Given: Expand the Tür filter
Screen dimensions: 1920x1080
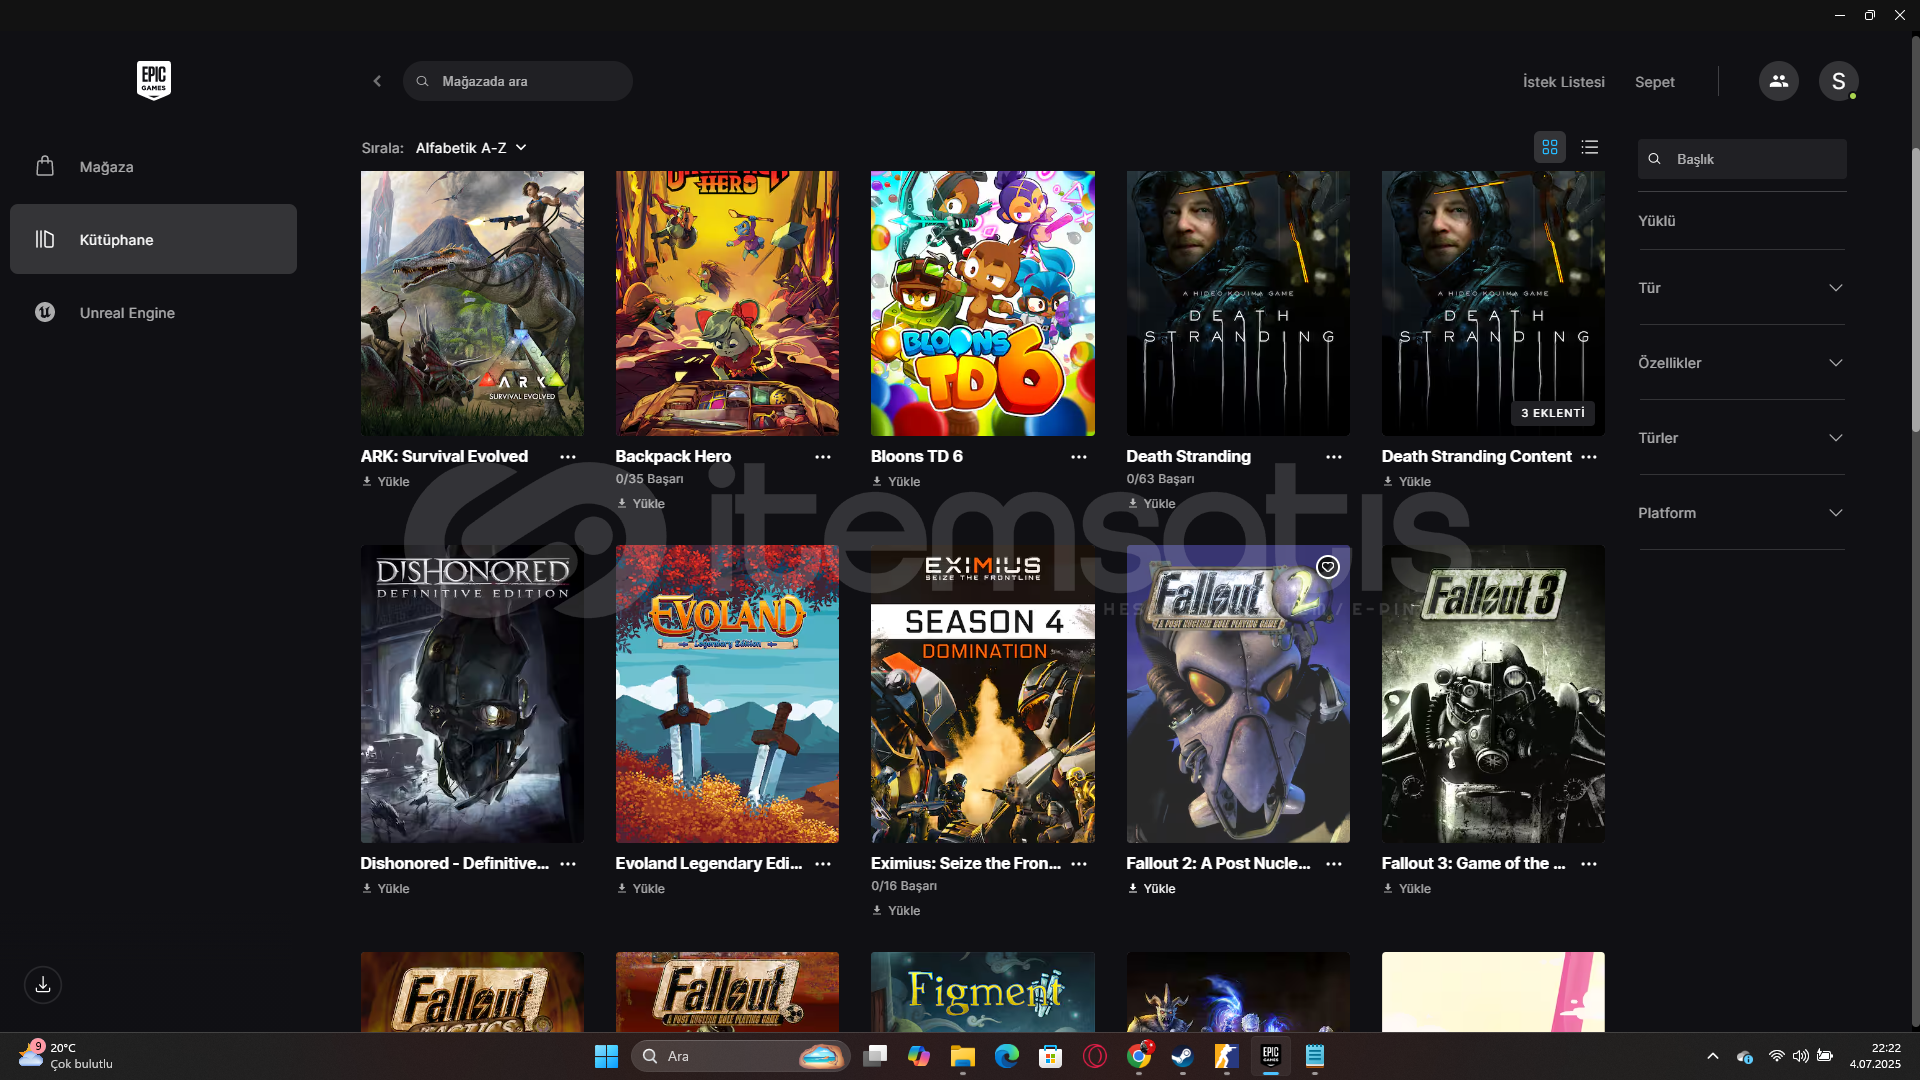Looking at the screenshot, I should [x=1741, y=288].
